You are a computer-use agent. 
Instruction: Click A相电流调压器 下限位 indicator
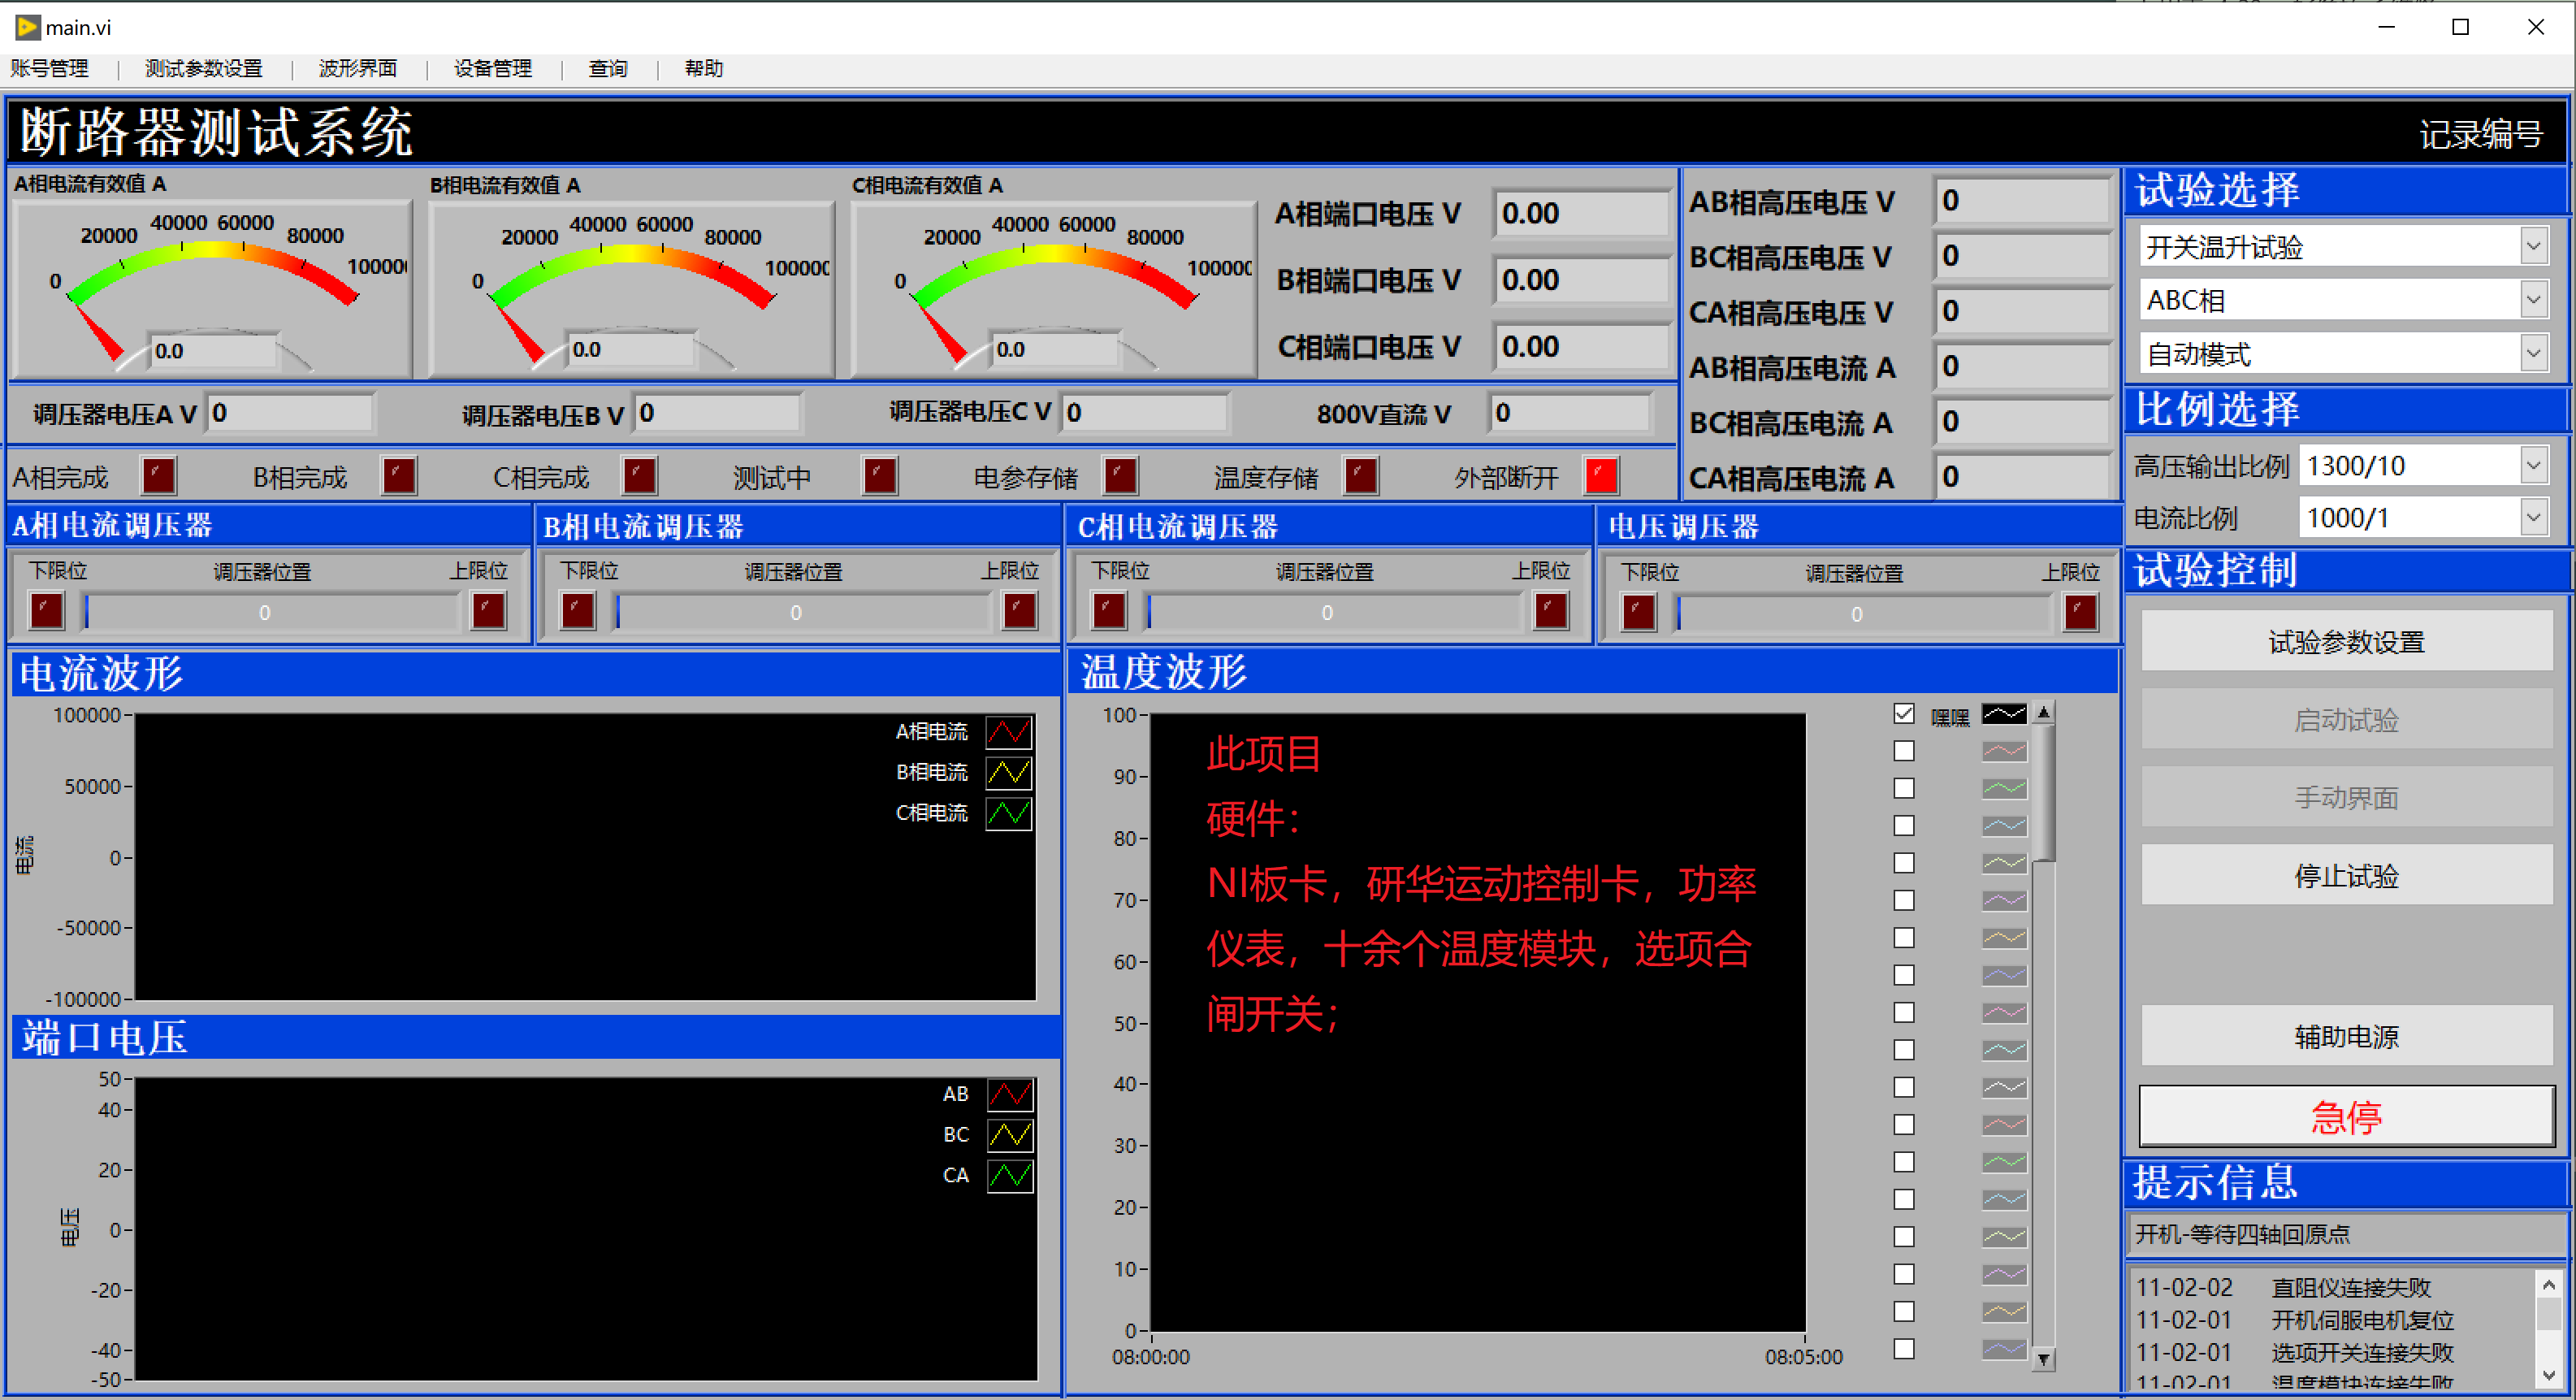click(47, 610)
